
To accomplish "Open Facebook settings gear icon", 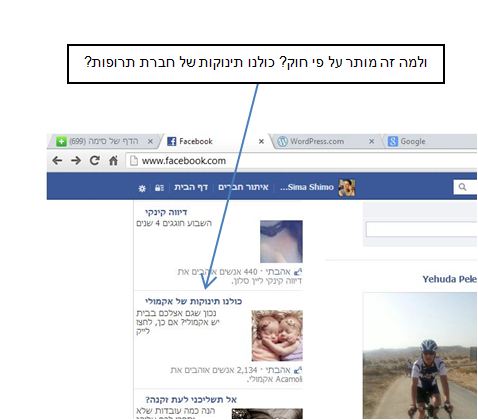I will point(142,188).
